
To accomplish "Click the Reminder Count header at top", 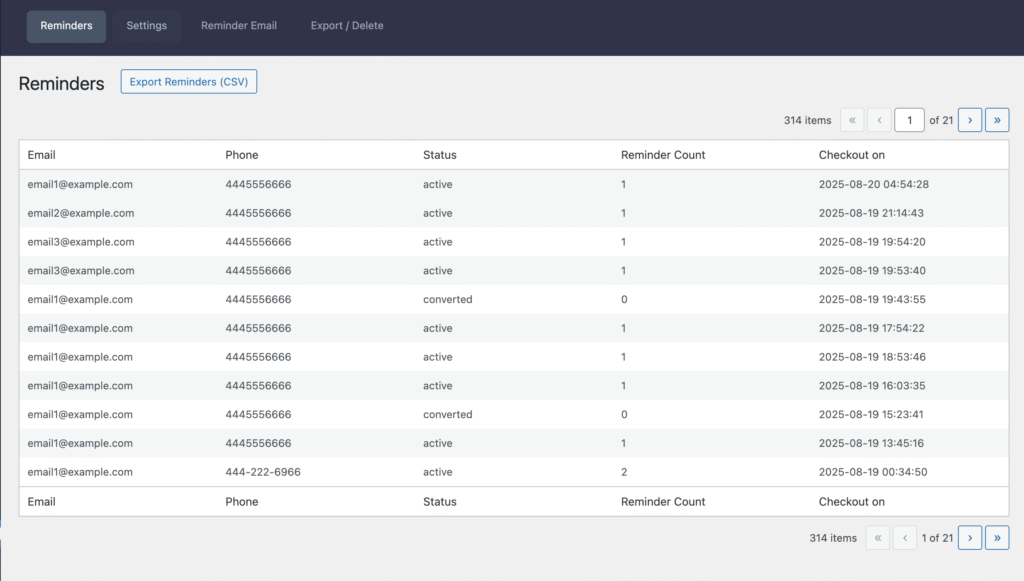I will (663, 155).
